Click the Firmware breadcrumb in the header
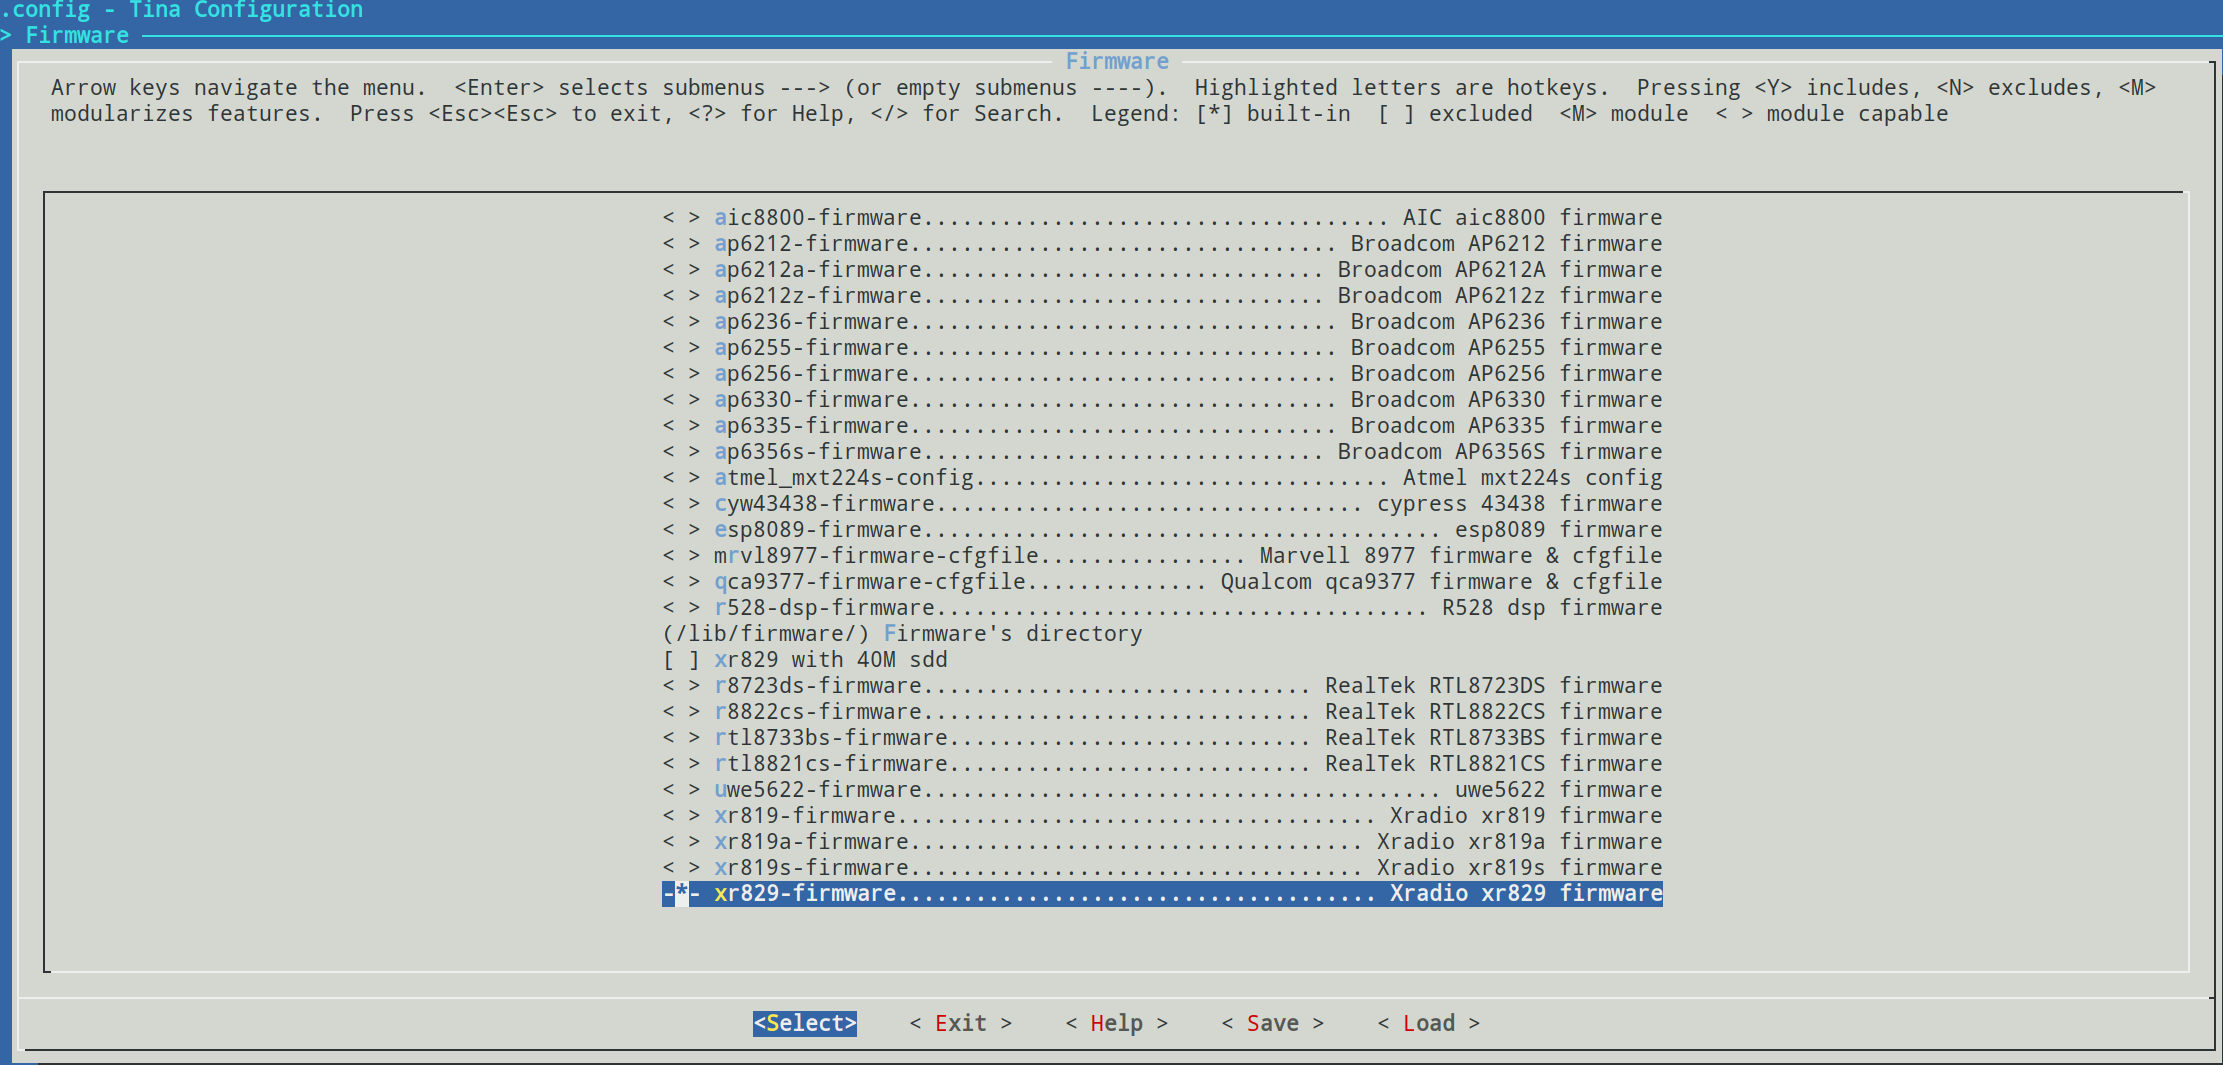 (x=77, y=36)
